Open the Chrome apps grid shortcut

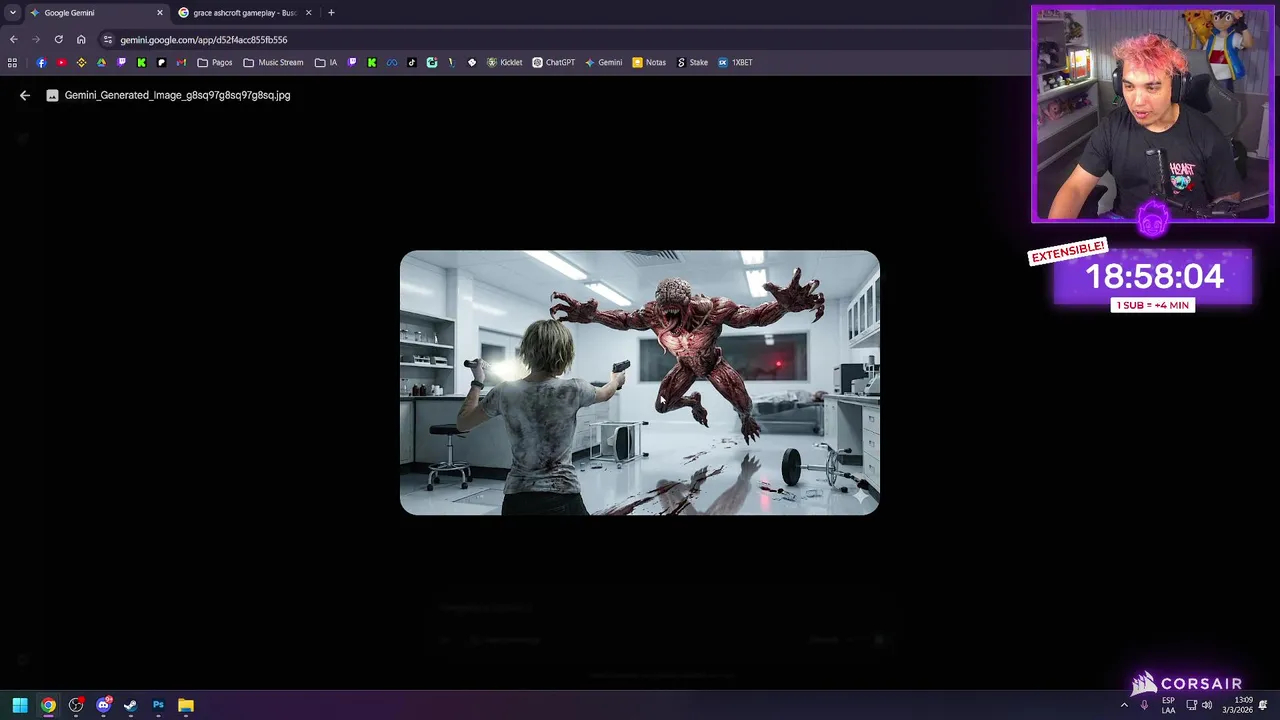click(12, 62)
